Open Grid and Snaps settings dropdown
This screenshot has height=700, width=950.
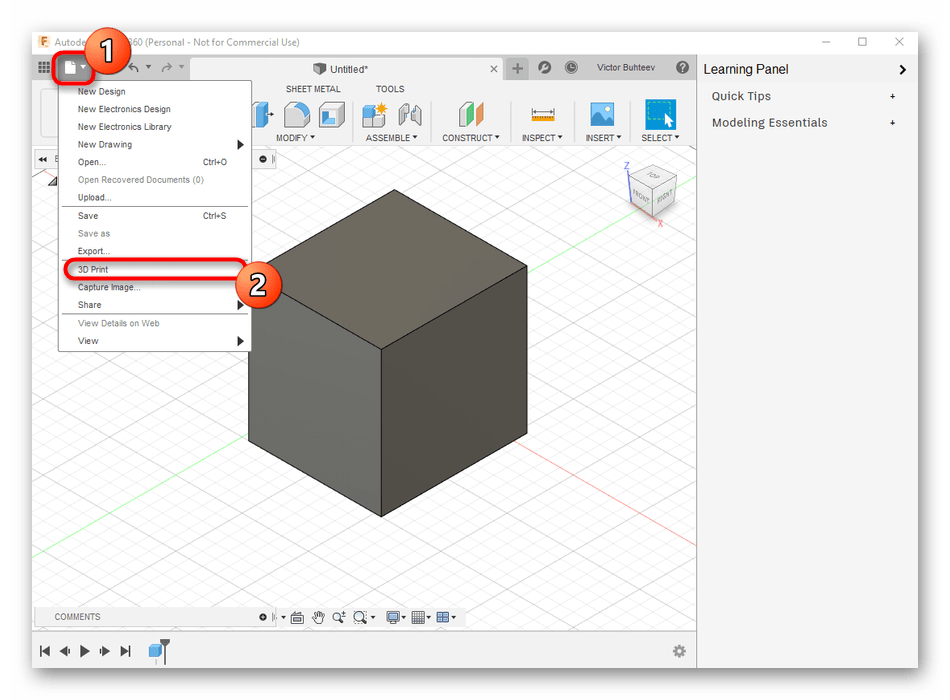421,618
